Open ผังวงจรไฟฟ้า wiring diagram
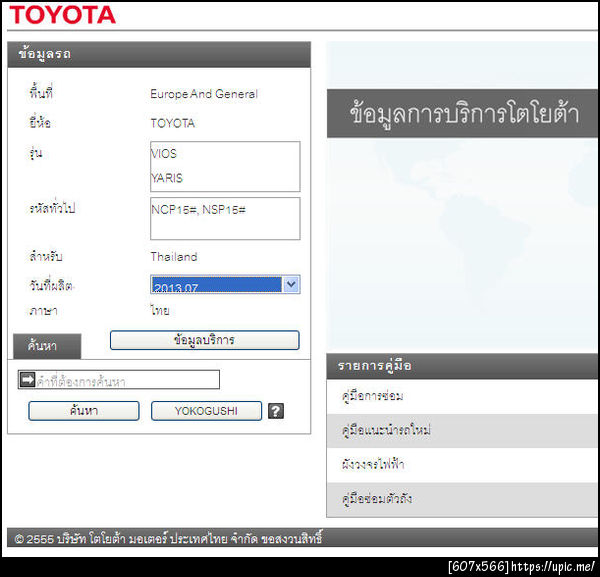The height and width of the screenshot is (577, 600). [462, 465]
